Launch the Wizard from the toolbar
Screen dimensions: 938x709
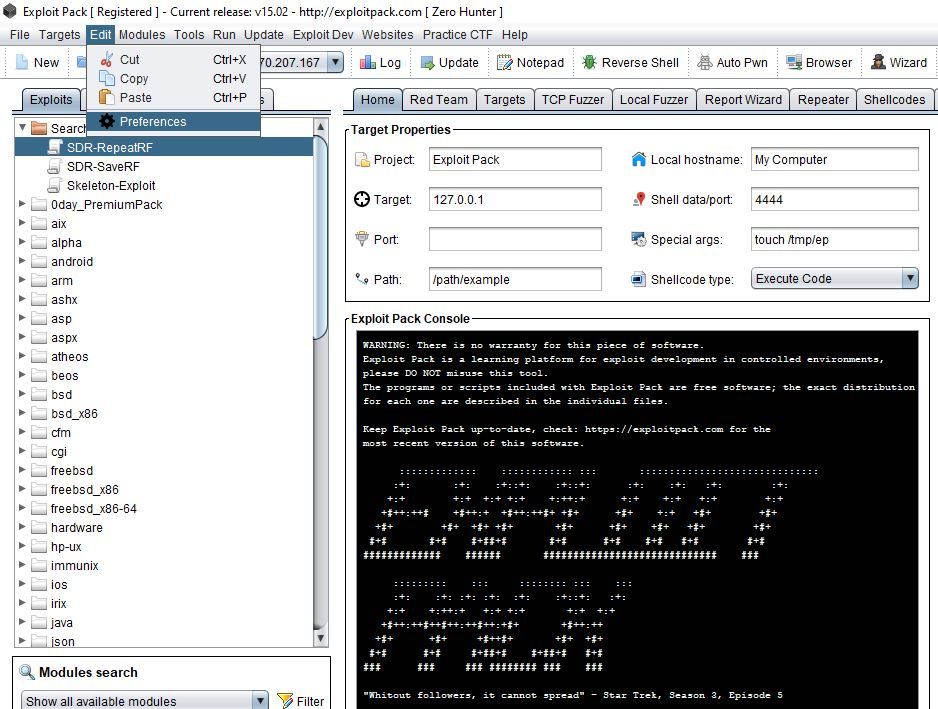coord(899,63)
